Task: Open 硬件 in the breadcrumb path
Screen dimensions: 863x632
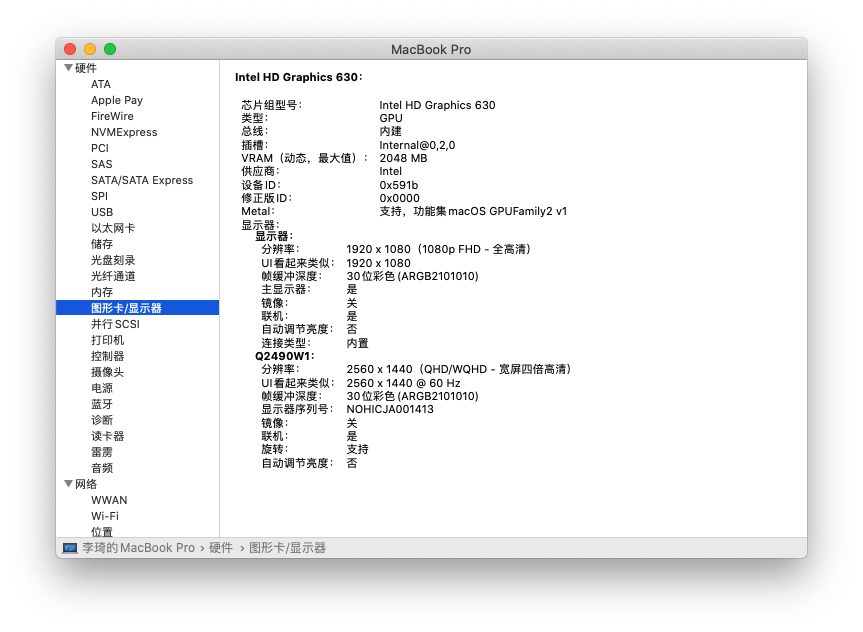Action: pyautogui.click(x=221, y=547)
